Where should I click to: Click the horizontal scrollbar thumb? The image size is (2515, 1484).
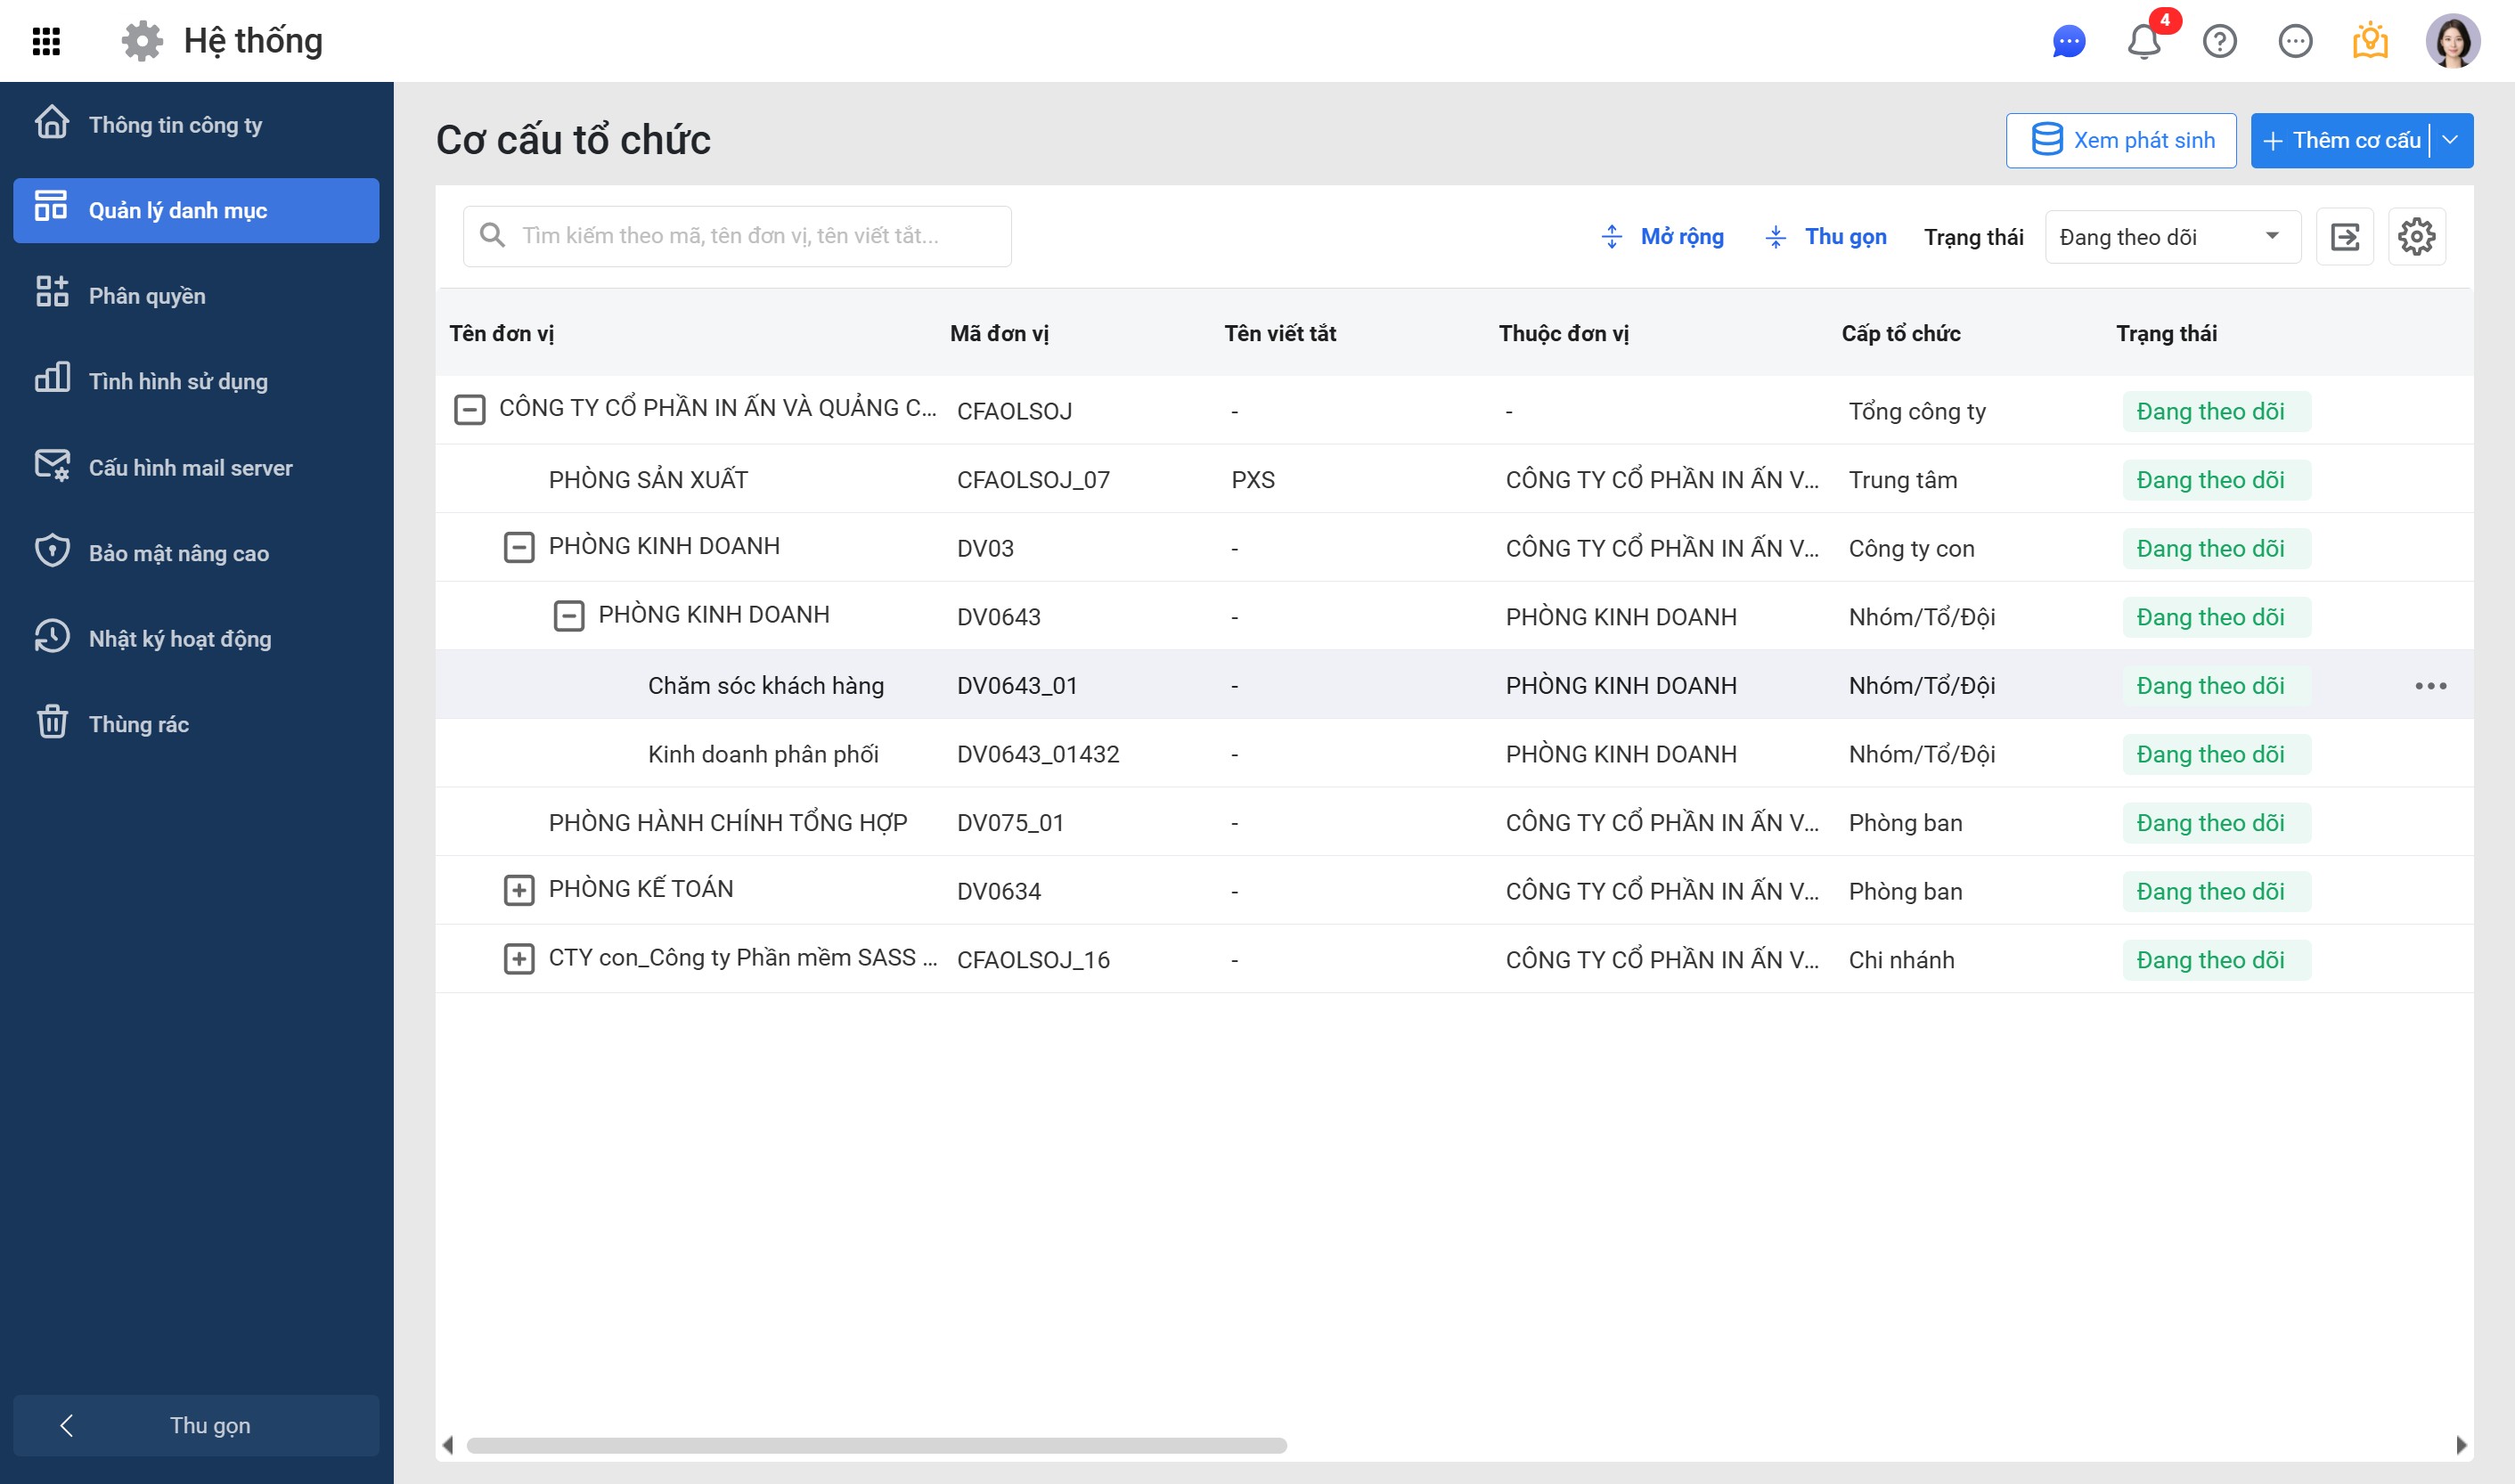tap(876, 1445)
